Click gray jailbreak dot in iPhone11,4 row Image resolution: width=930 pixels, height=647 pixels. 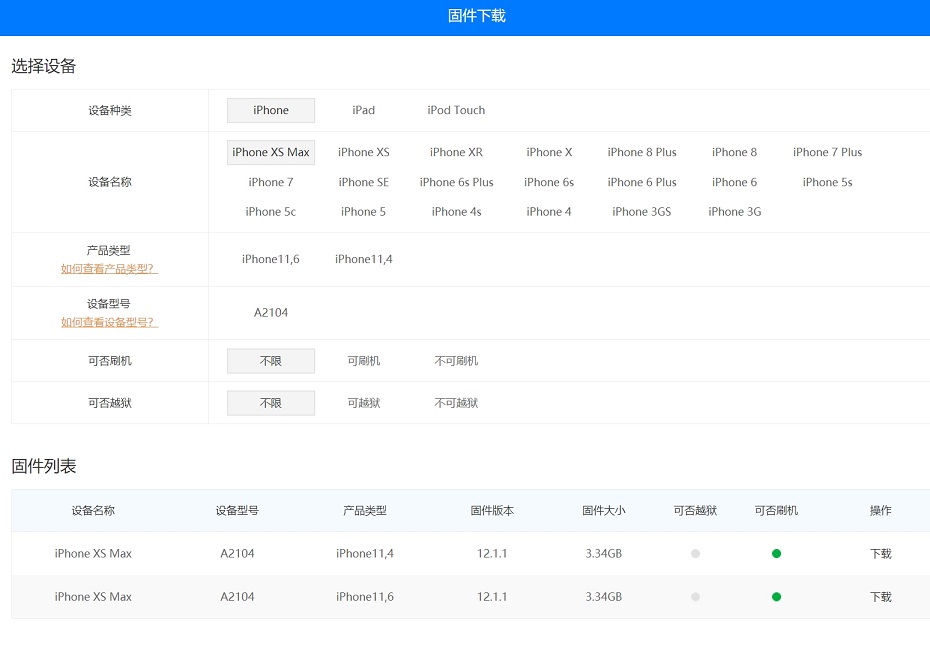click(695, 553)
